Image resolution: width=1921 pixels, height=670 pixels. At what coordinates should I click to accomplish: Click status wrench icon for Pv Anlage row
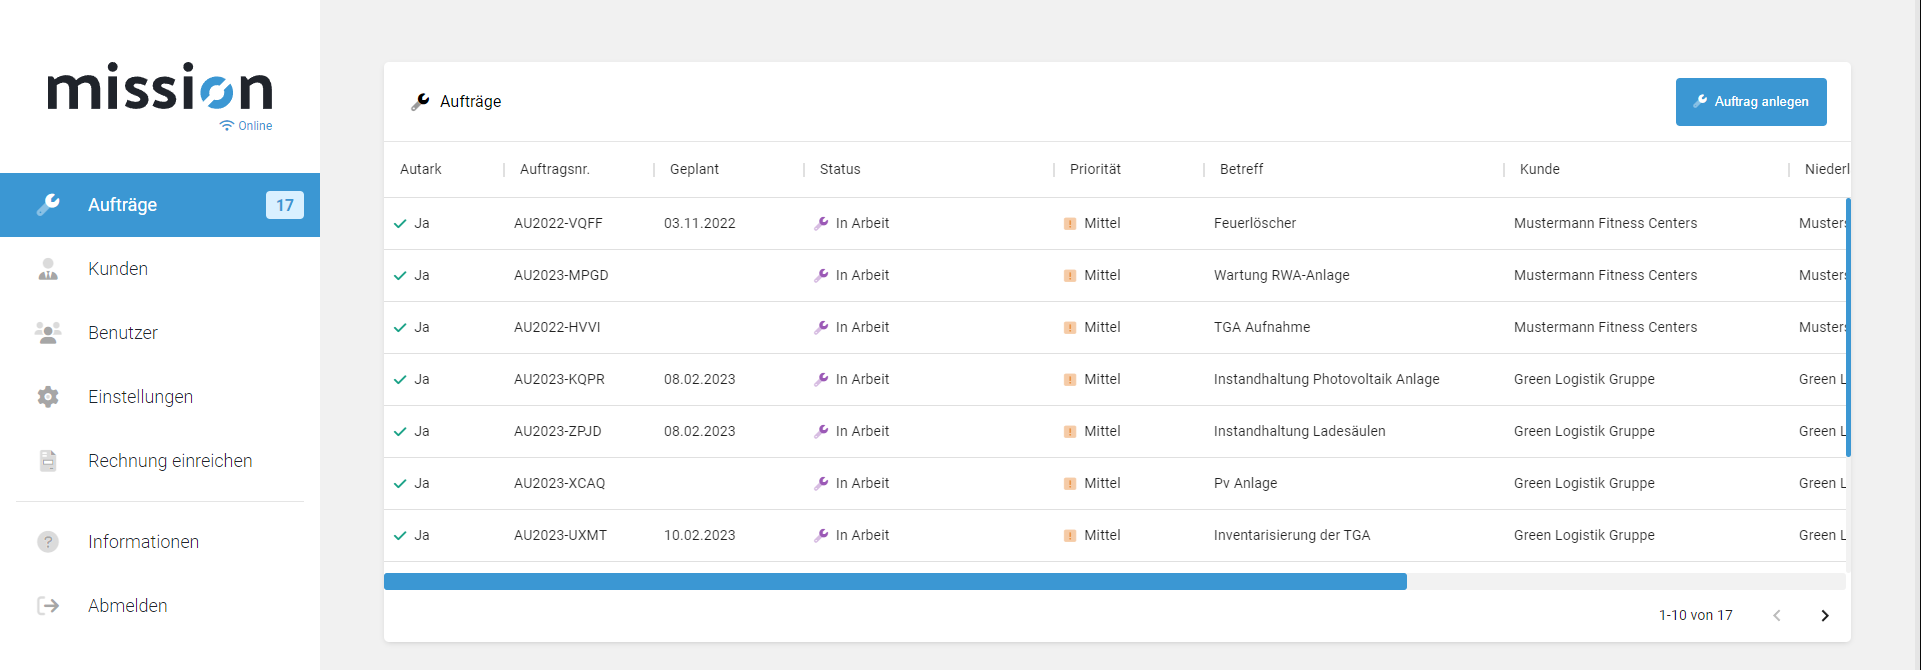[x=821, y=484]
